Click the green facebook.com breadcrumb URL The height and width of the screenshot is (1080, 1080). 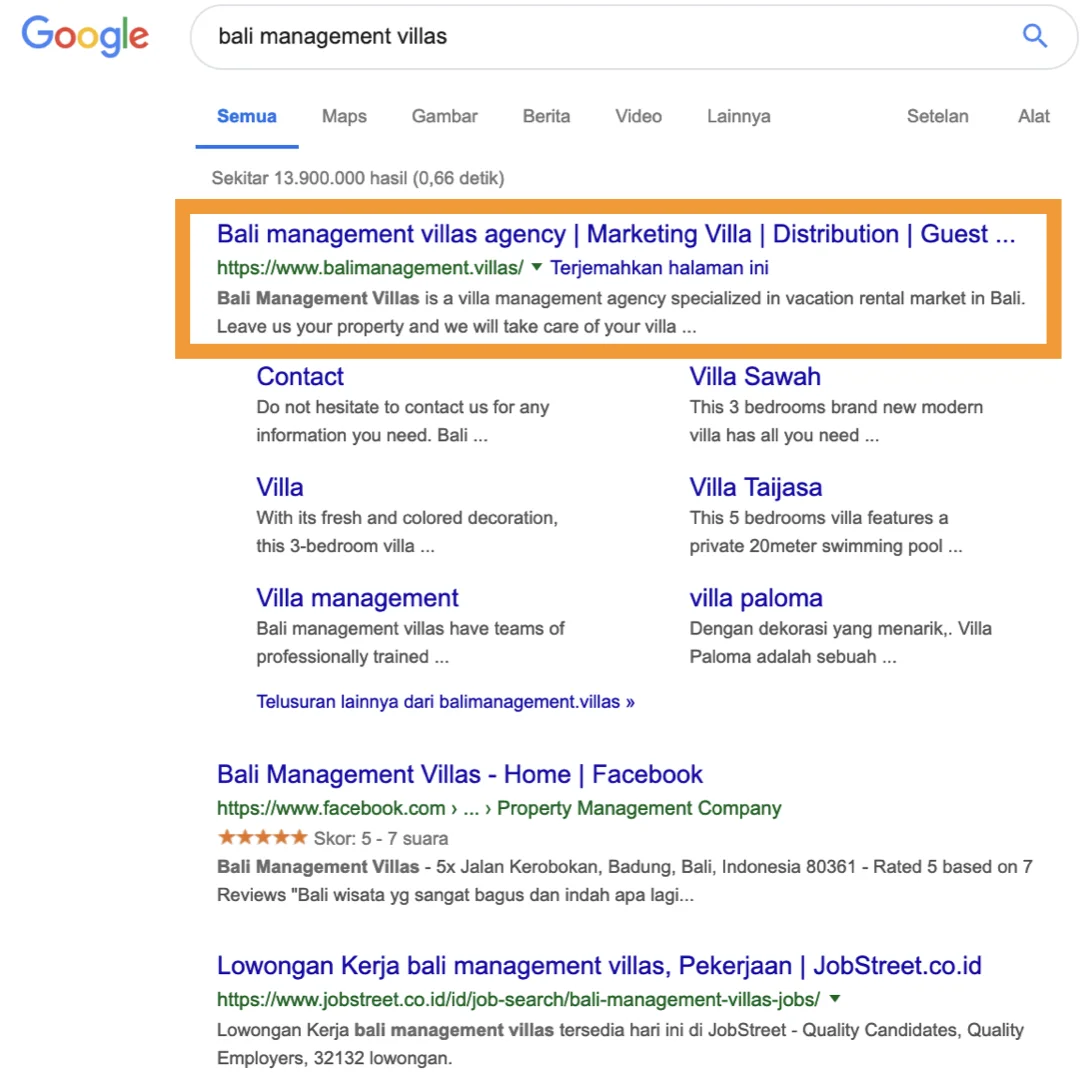coord(499,808)
